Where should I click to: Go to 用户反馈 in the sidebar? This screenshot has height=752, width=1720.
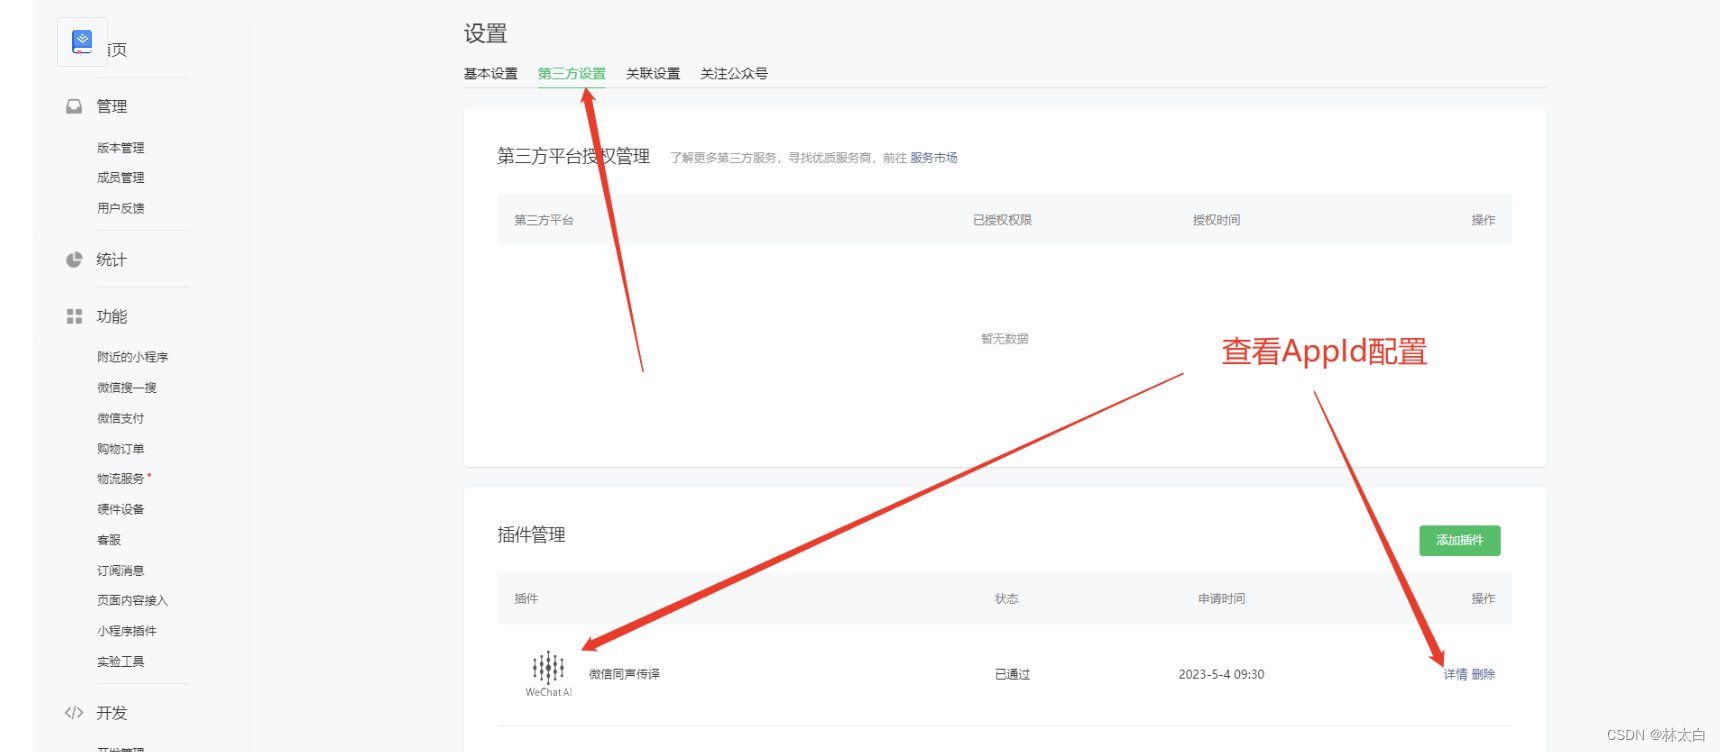pos(121,209)
